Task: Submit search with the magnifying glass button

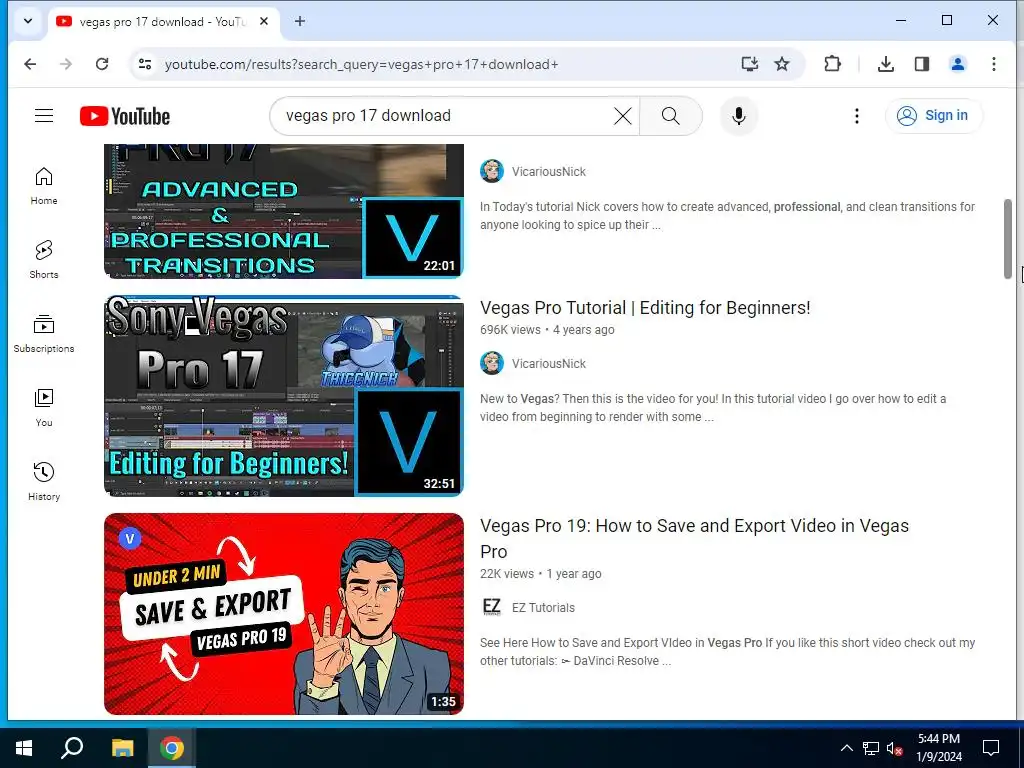Action: click(671, 116)
